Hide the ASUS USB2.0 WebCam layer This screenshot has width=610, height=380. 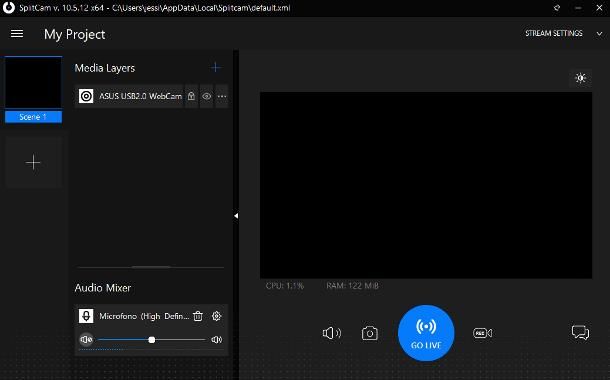(x=207, y=96)
